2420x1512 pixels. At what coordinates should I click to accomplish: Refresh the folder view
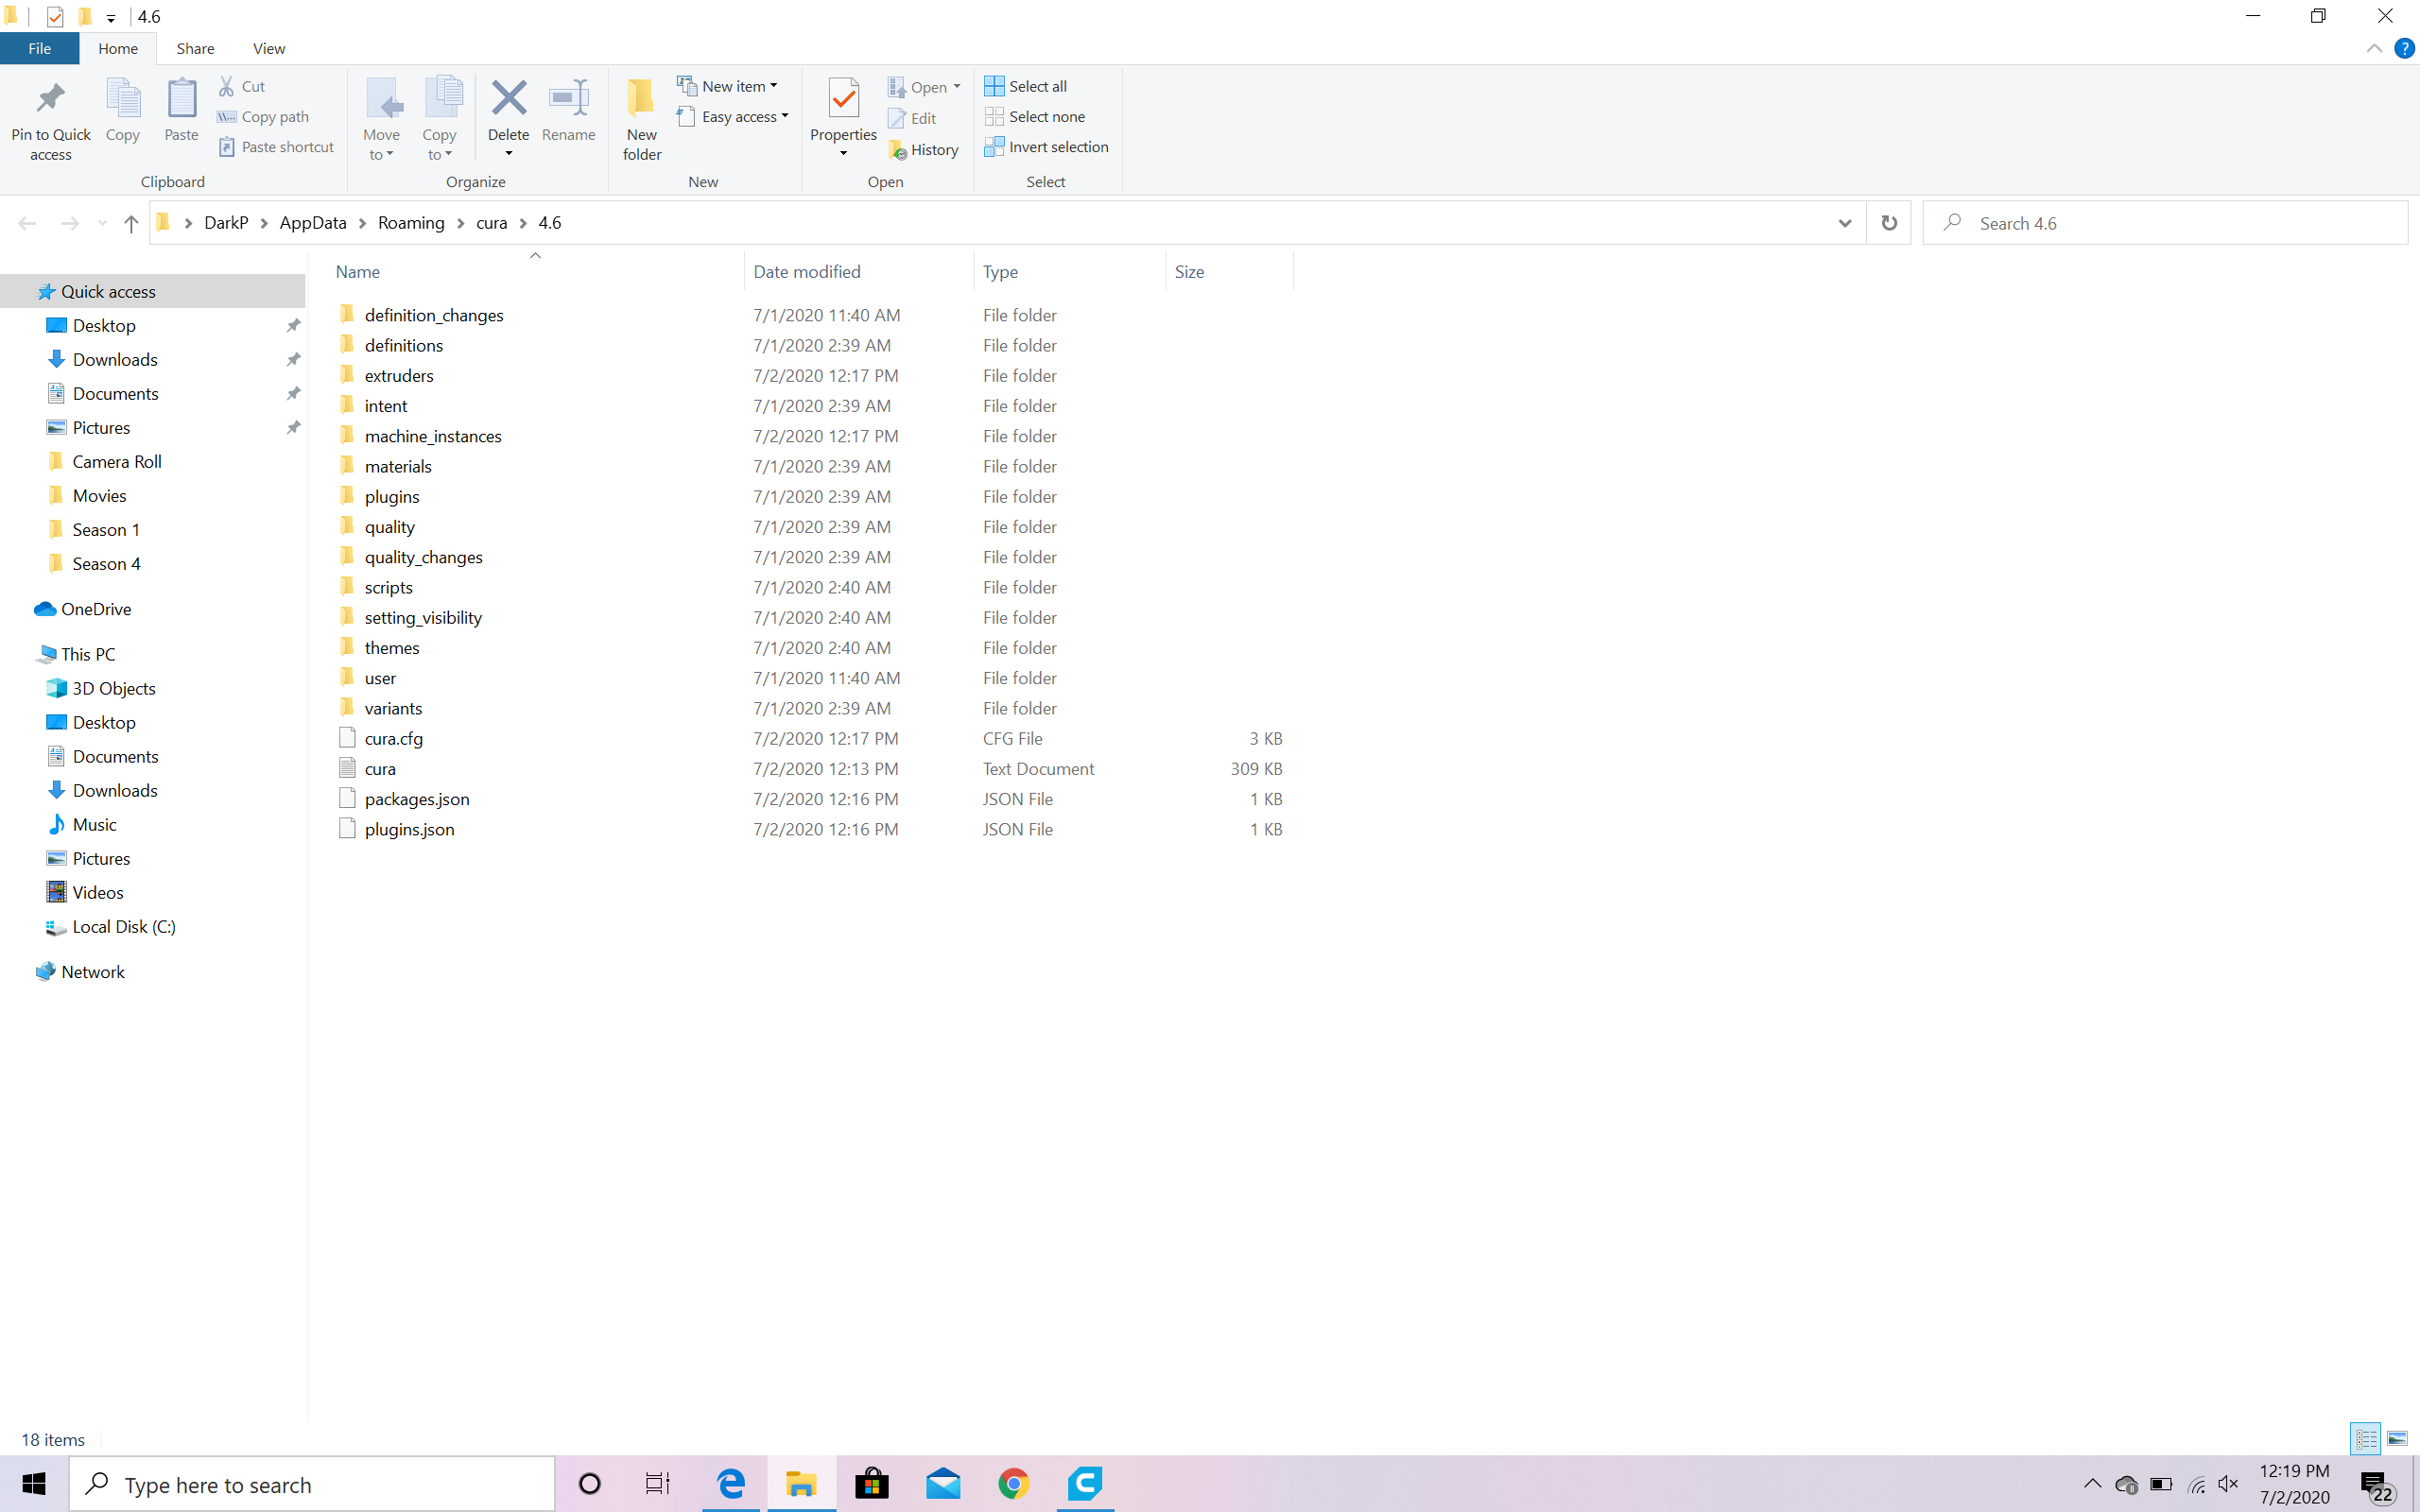pos(1888,223)
